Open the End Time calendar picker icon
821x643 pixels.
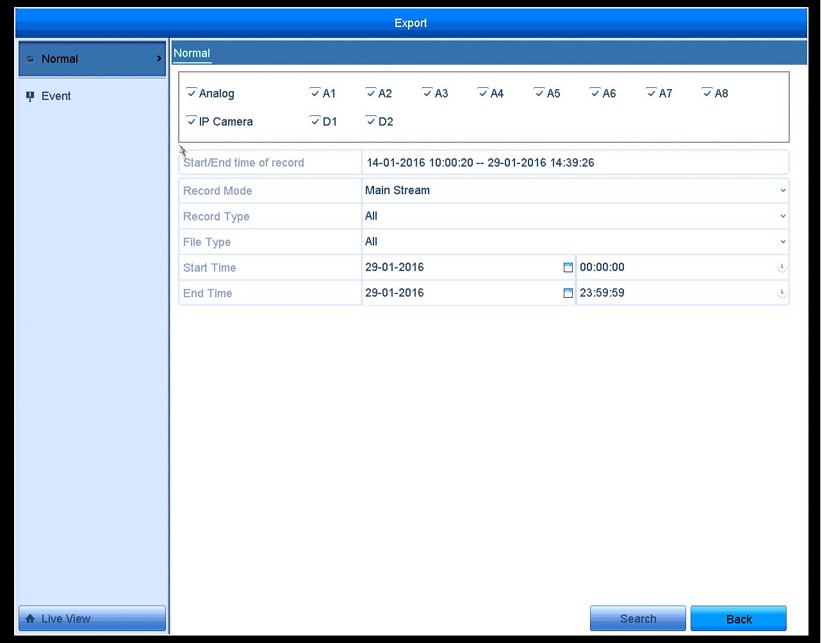[568, 293]
